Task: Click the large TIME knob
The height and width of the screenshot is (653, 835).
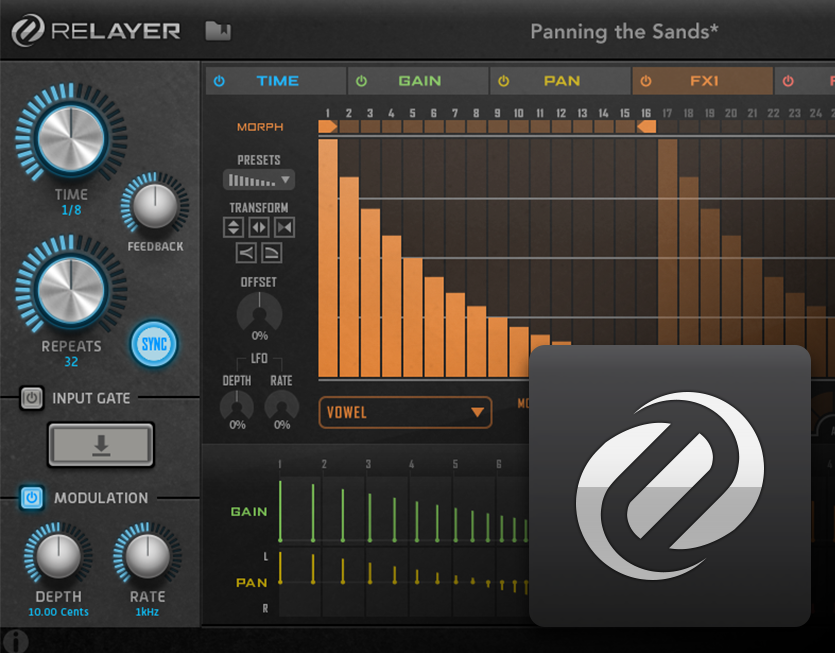Action: click(71, 138)
